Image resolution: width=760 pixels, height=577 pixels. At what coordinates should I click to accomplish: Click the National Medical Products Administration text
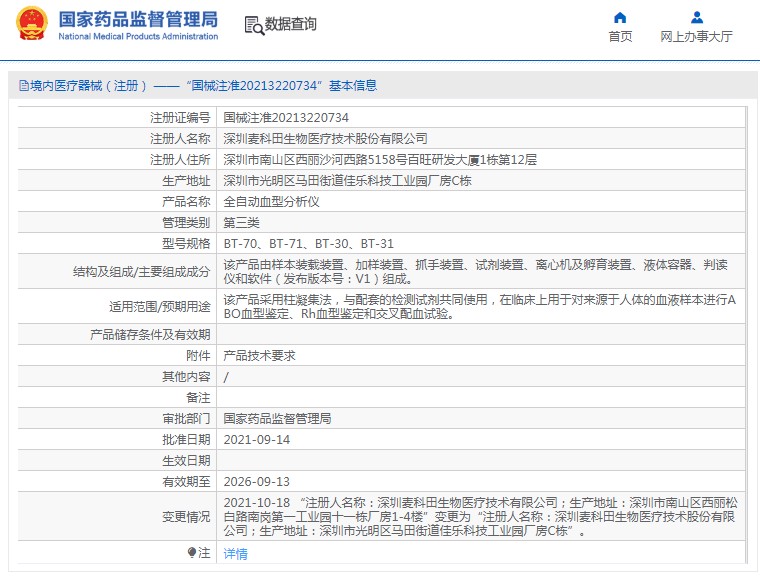coord(137,37)
